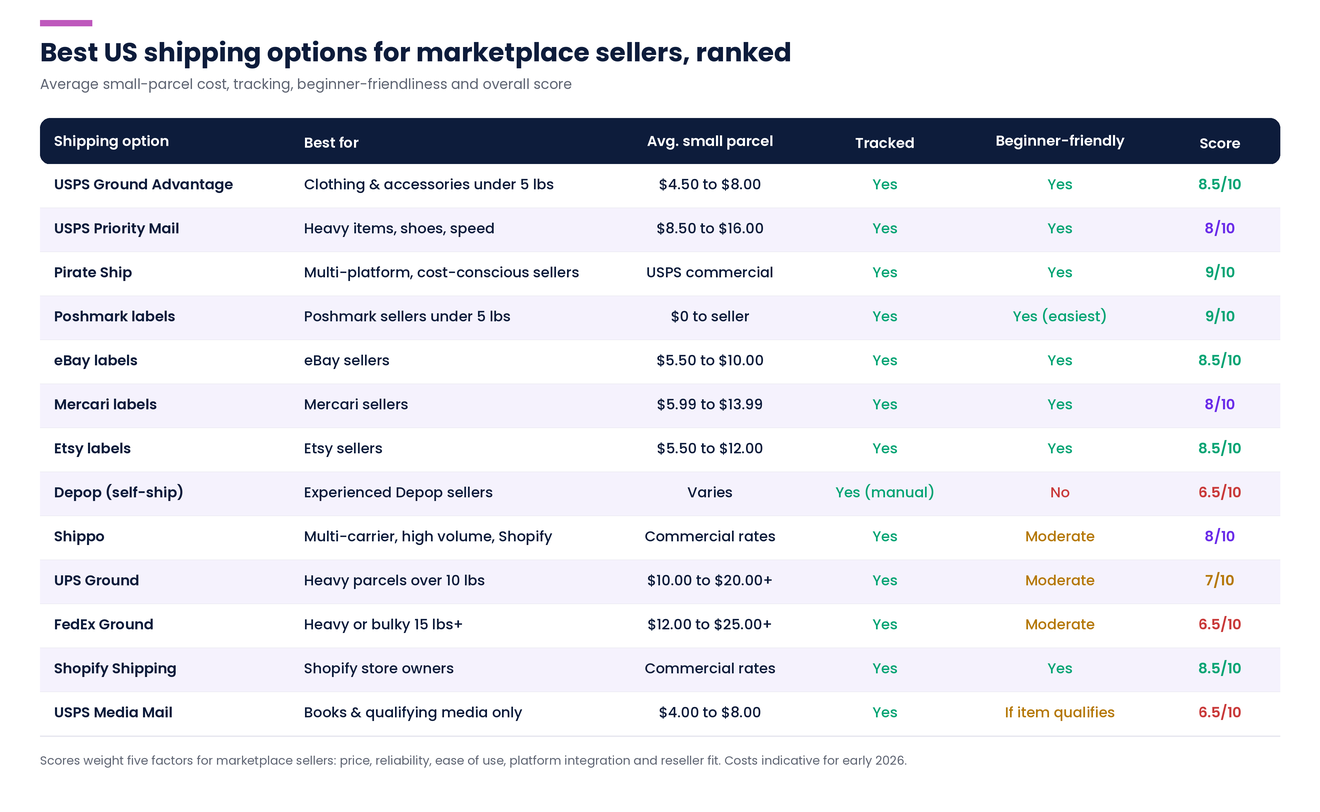
Task: Select the 'USPS Ground Advantage' row name
Action: click(x=143, y=184)
